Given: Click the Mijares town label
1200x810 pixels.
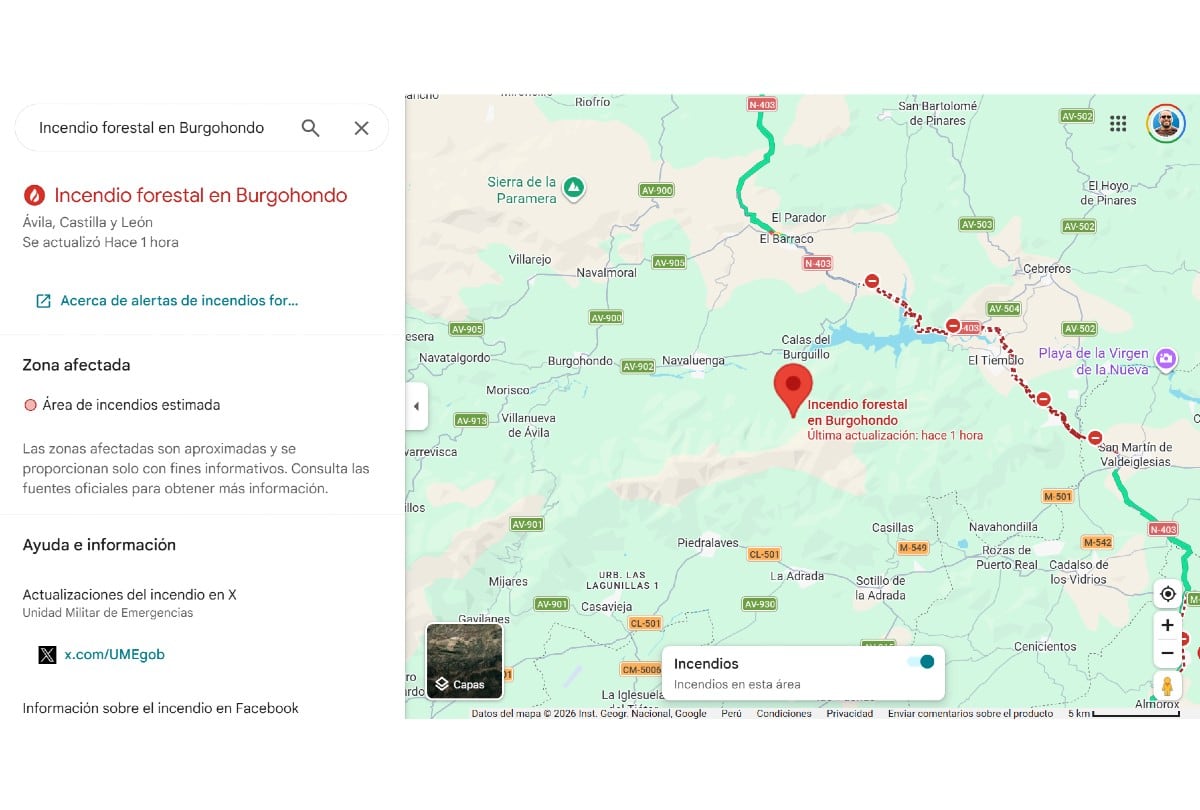Looking at the screenshot, I should click(x=508, y=582).
